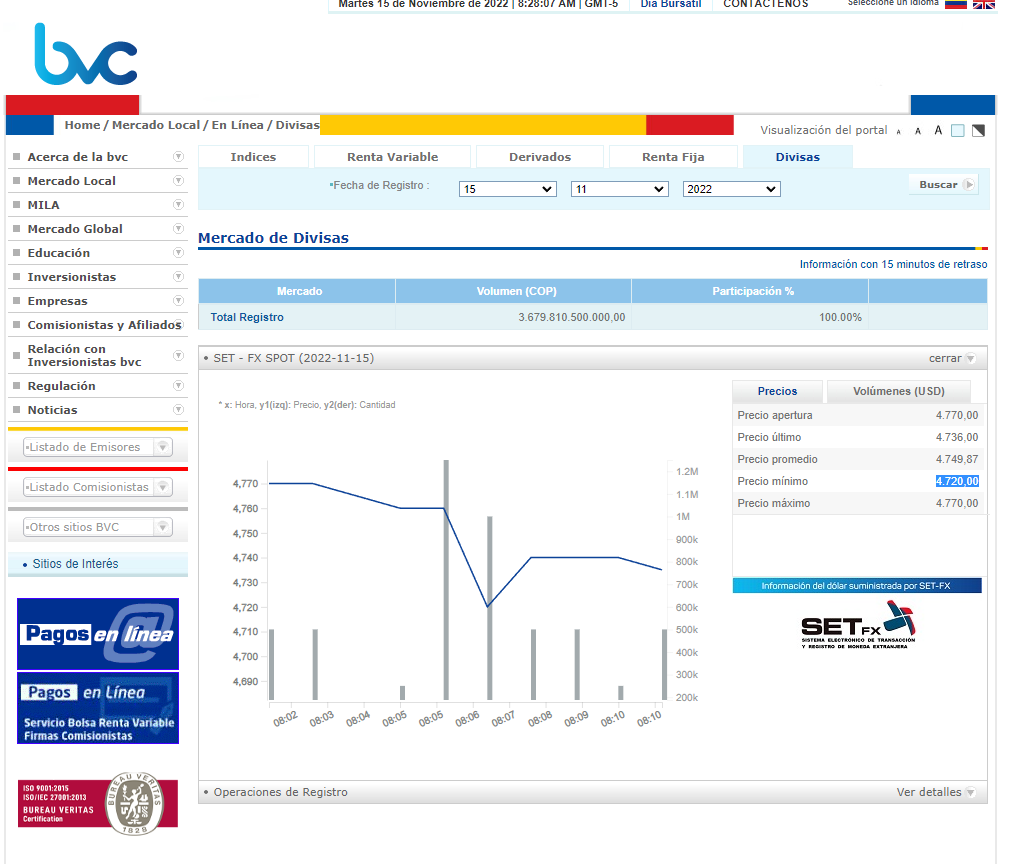Click the Precio último value 4.736,00
Image resolution: width=1022 pixels, height=864 pixels.
point(957,437)
